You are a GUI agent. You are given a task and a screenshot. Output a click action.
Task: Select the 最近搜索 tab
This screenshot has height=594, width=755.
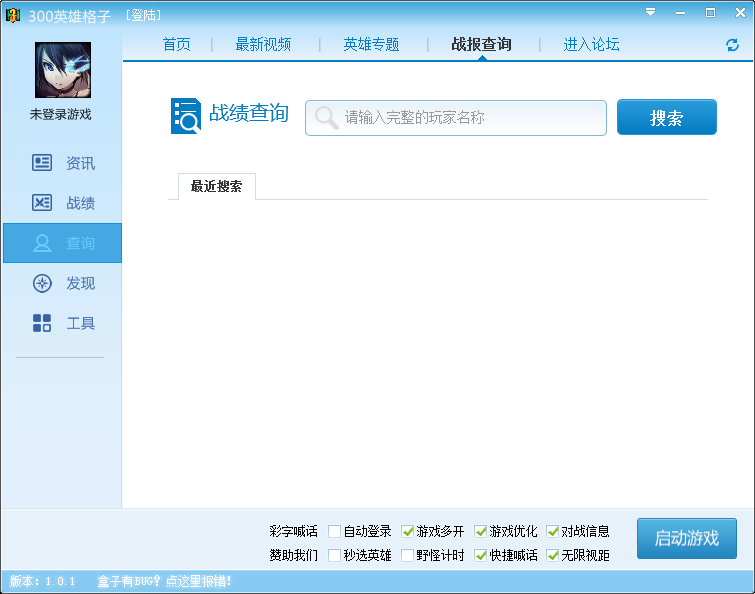(216, 186)
